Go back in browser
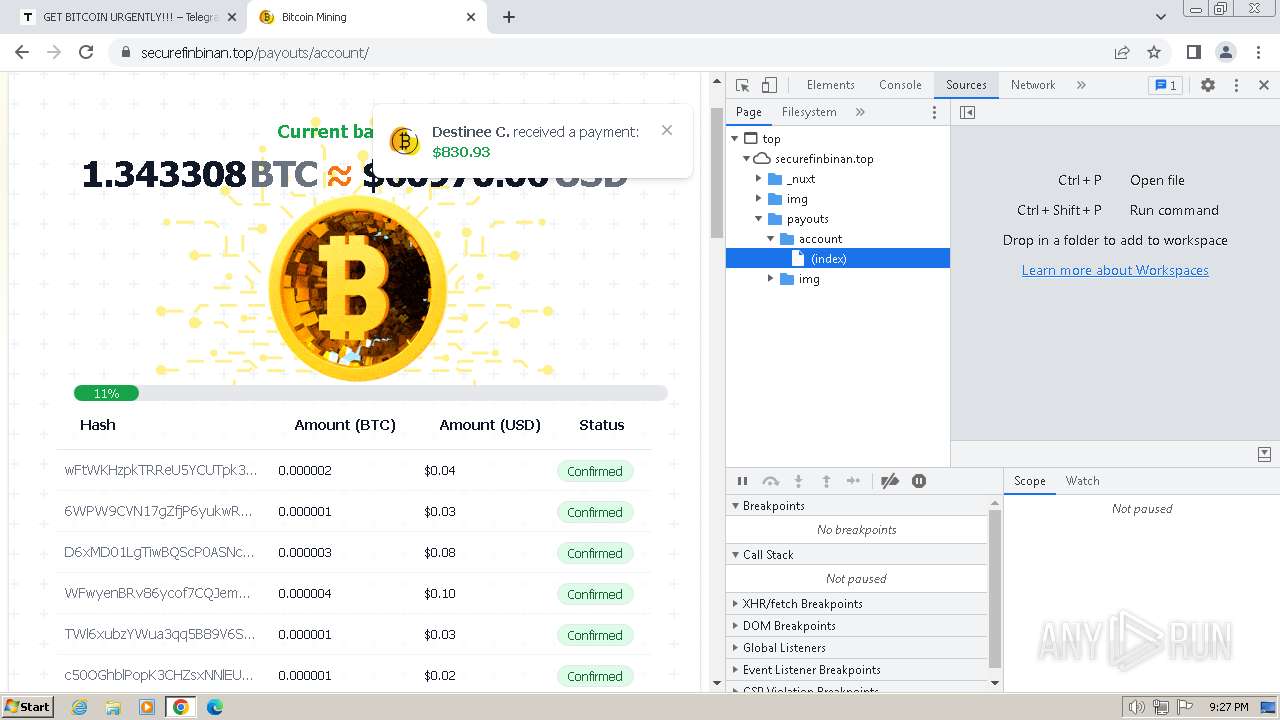The image size is (1280, 720). click(x=22, y=52)
